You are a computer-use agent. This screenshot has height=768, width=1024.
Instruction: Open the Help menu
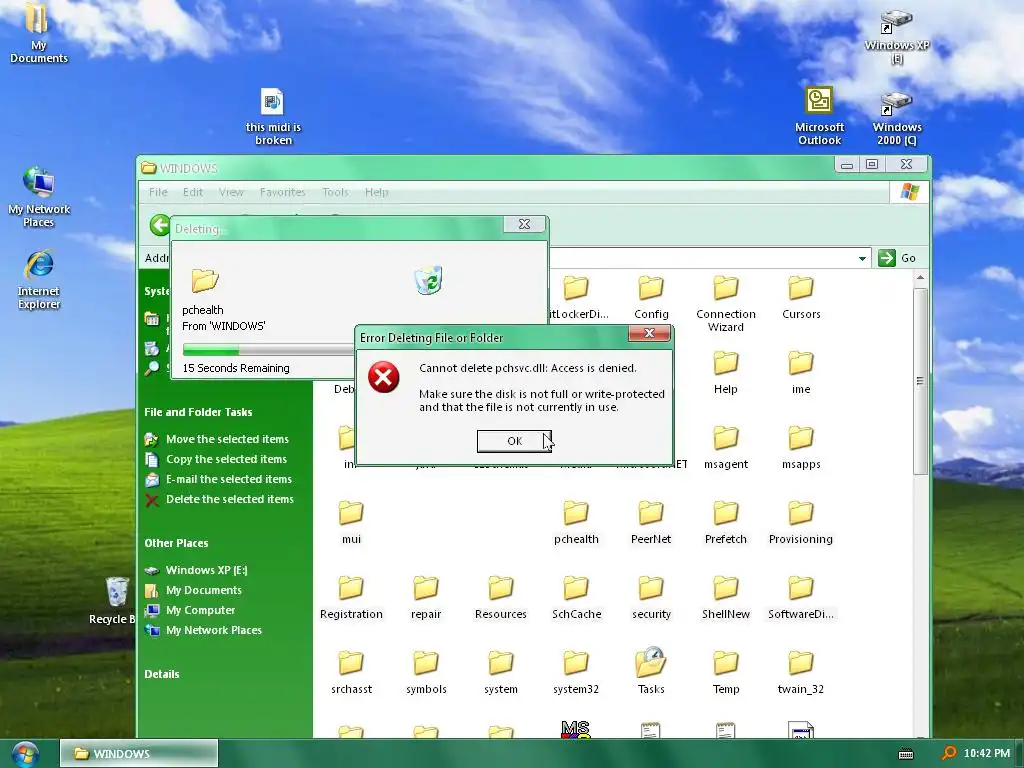coord(377,192)
